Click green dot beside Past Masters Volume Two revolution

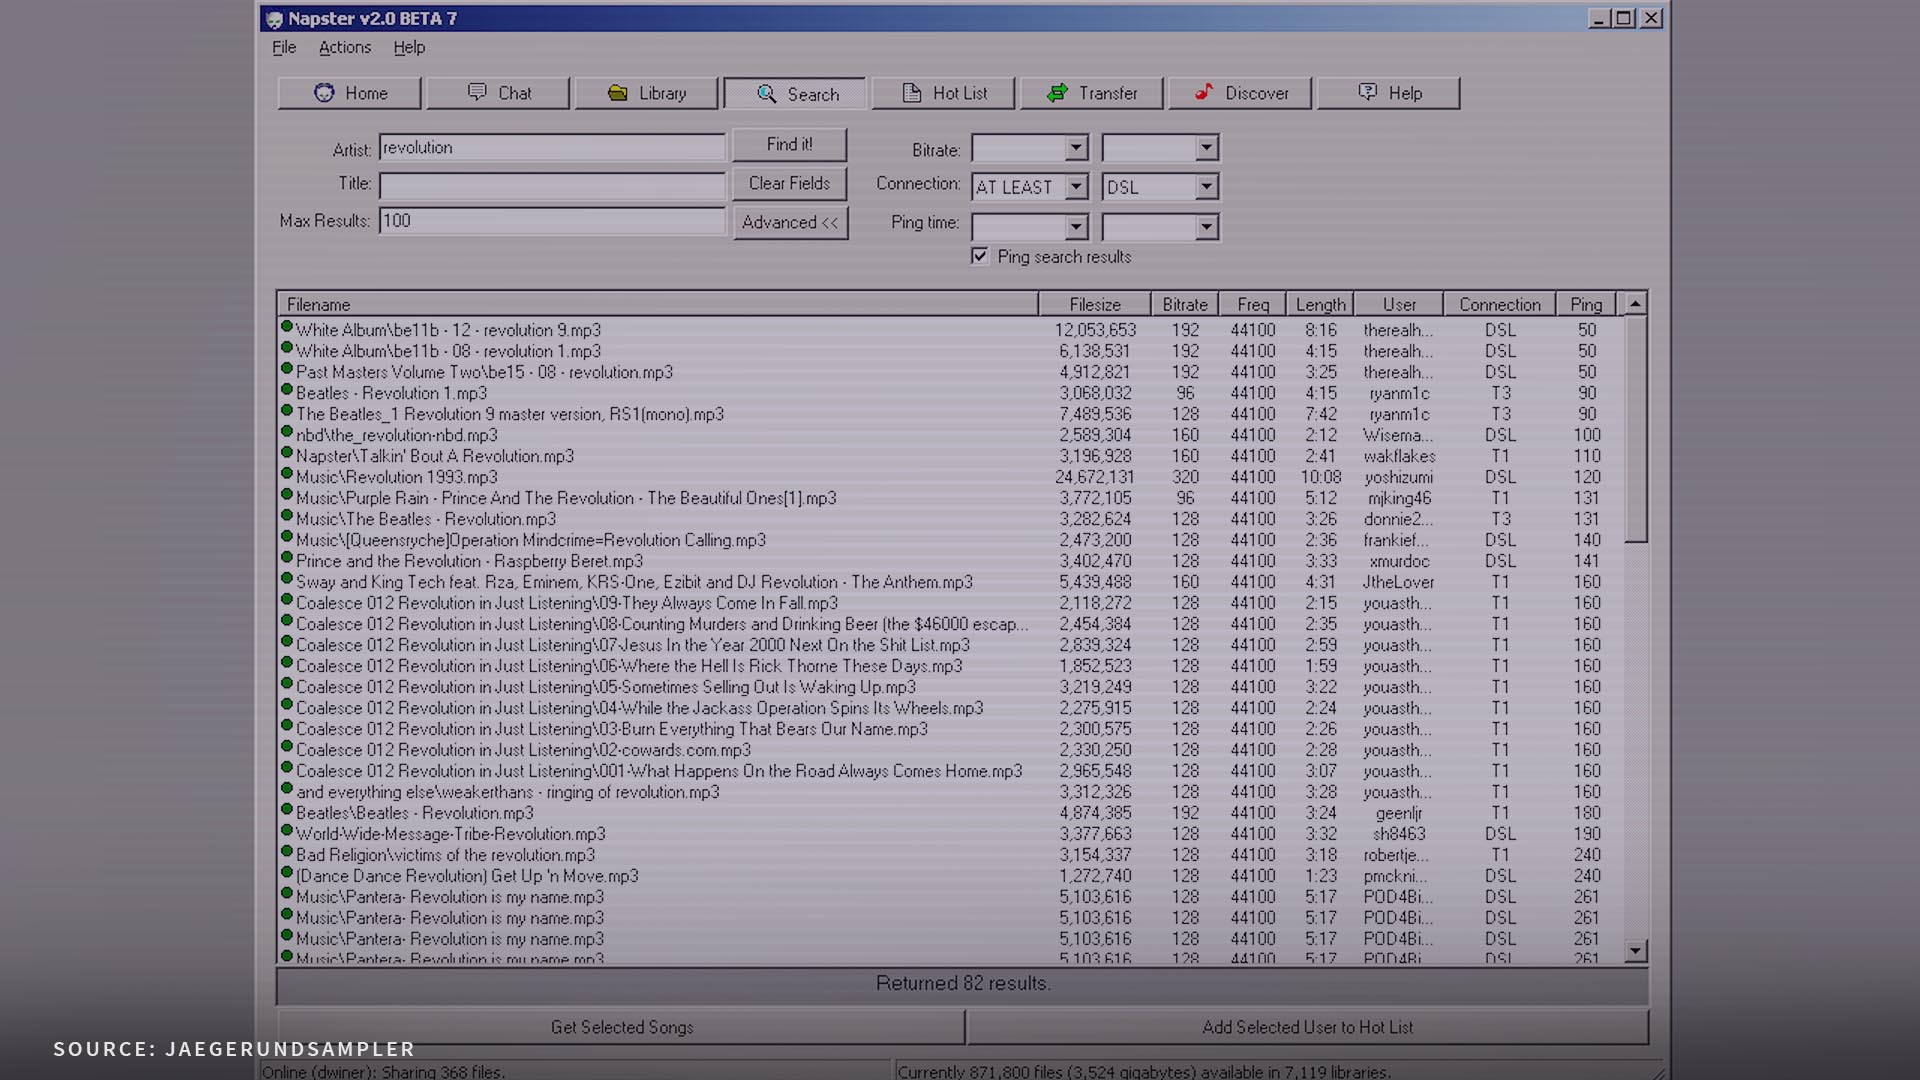click(287, 368)
